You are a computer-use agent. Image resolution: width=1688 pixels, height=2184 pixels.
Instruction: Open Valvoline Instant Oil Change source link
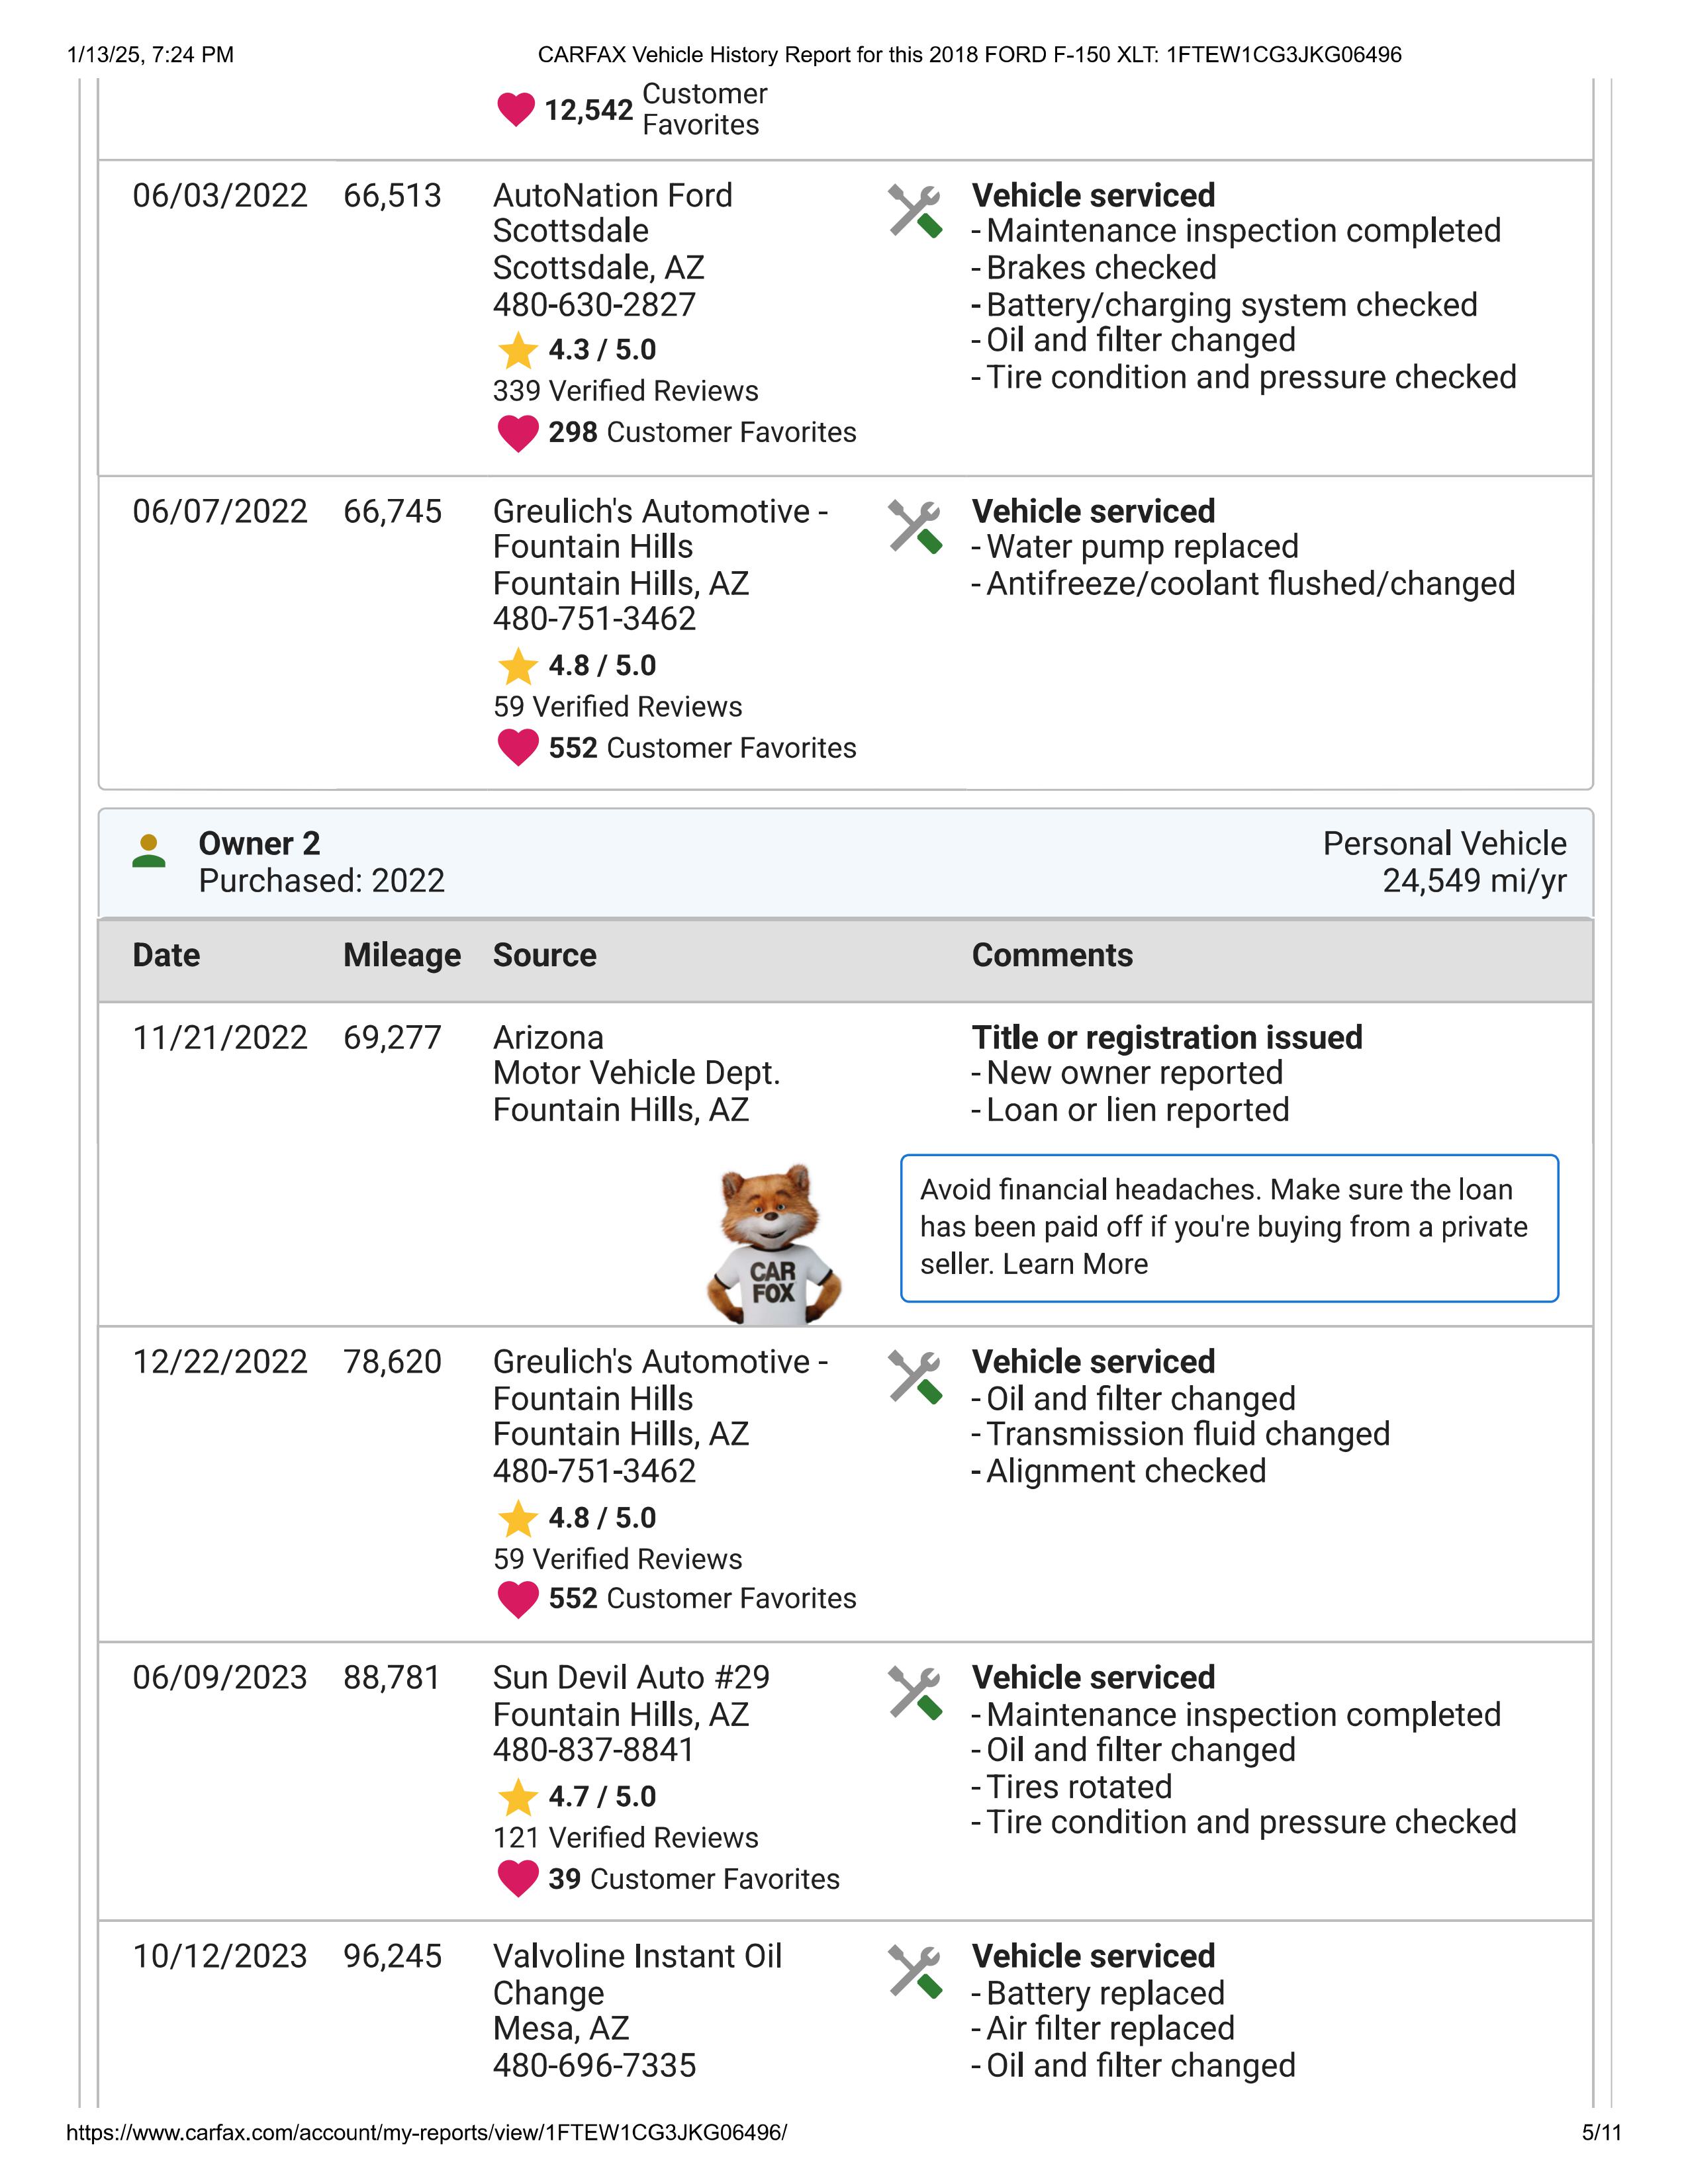pyautogui.click(x=637, y=1974)
